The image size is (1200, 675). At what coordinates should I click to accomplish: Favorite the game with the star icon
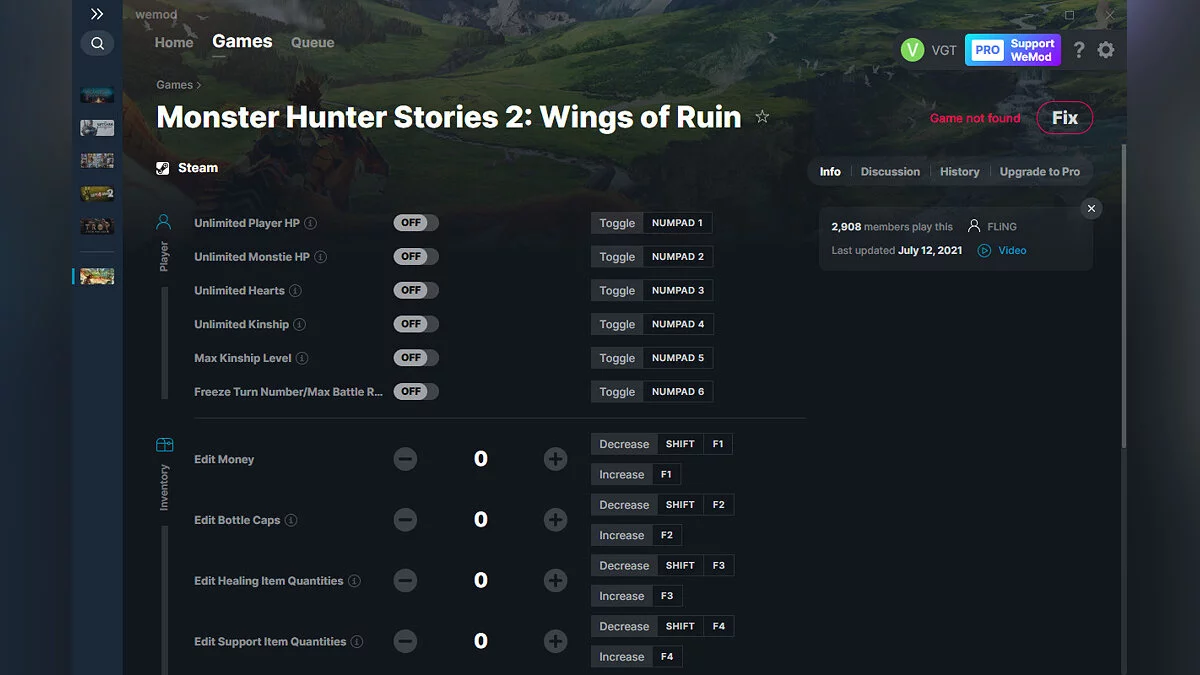tap(762, 116)
